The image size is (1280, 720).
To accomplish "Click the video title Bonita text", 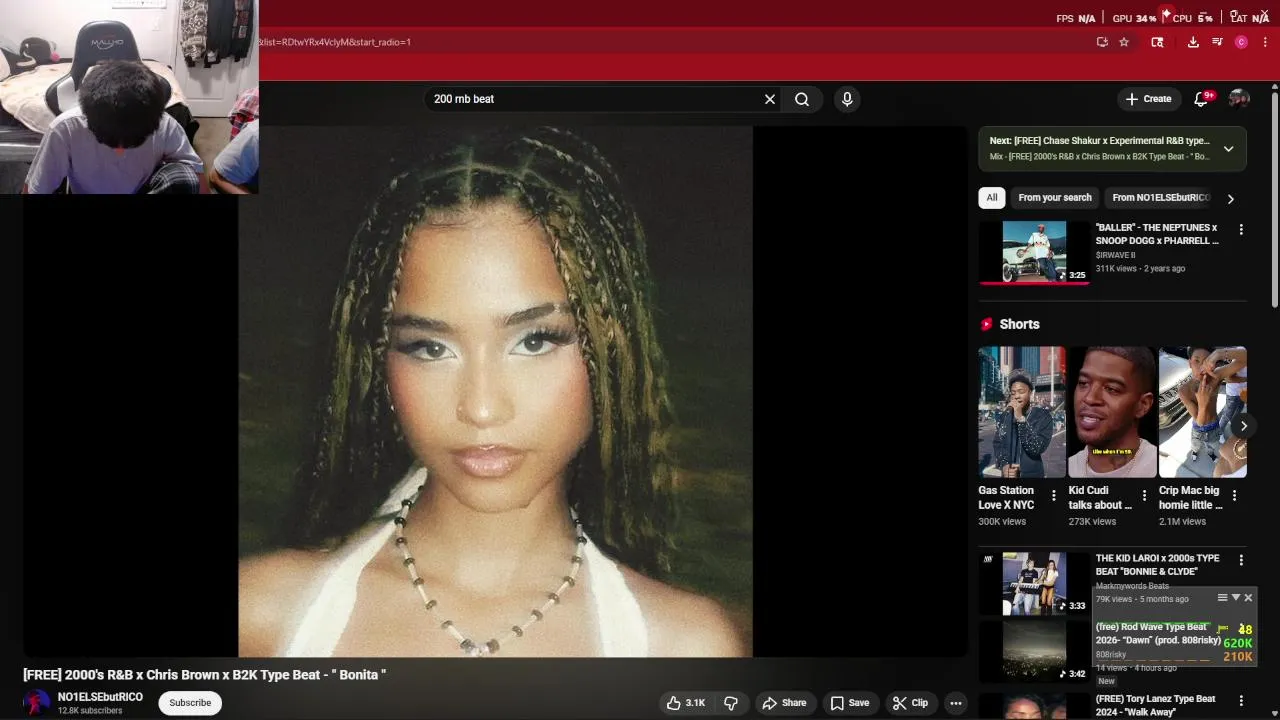I will [x=204, y=675].
